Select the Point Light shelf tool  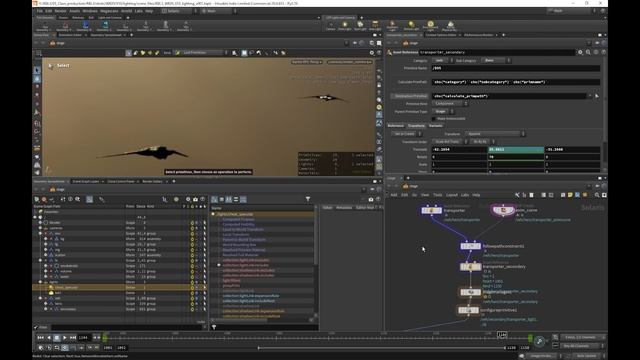click(345, 26)
